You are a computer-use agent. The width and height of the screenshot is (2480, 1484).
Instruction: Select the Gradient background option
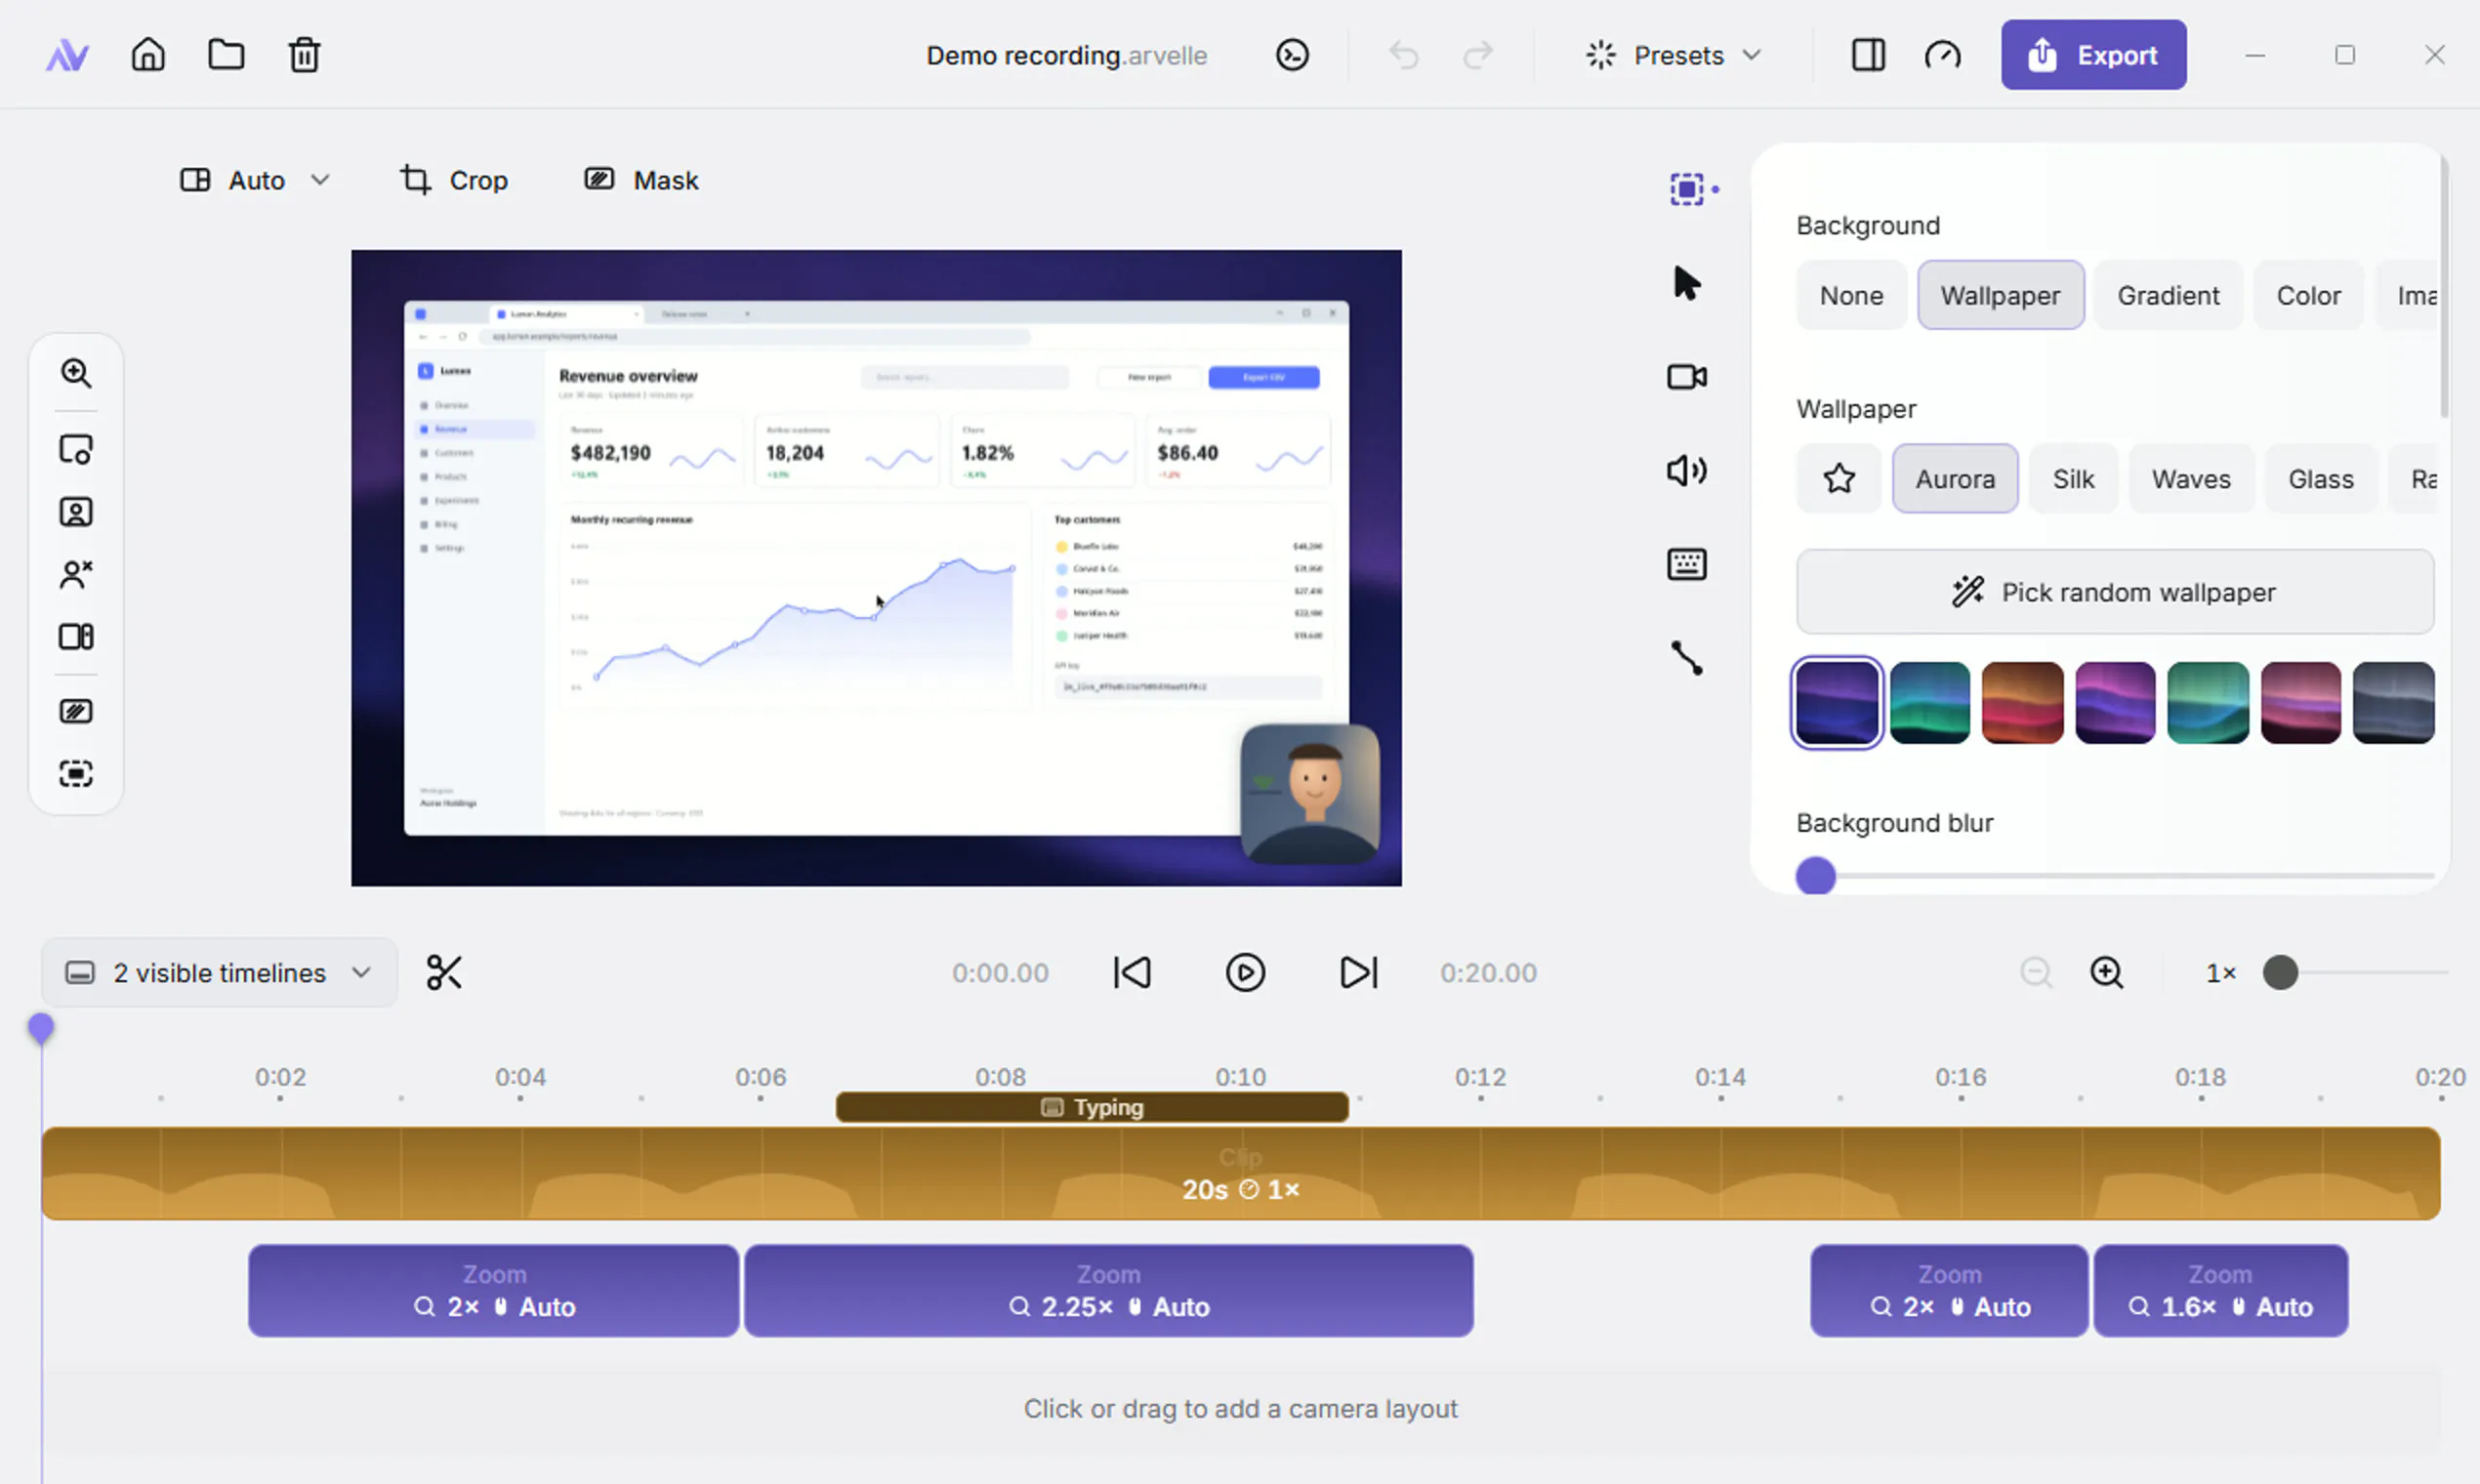click(x=2168, y=295)
